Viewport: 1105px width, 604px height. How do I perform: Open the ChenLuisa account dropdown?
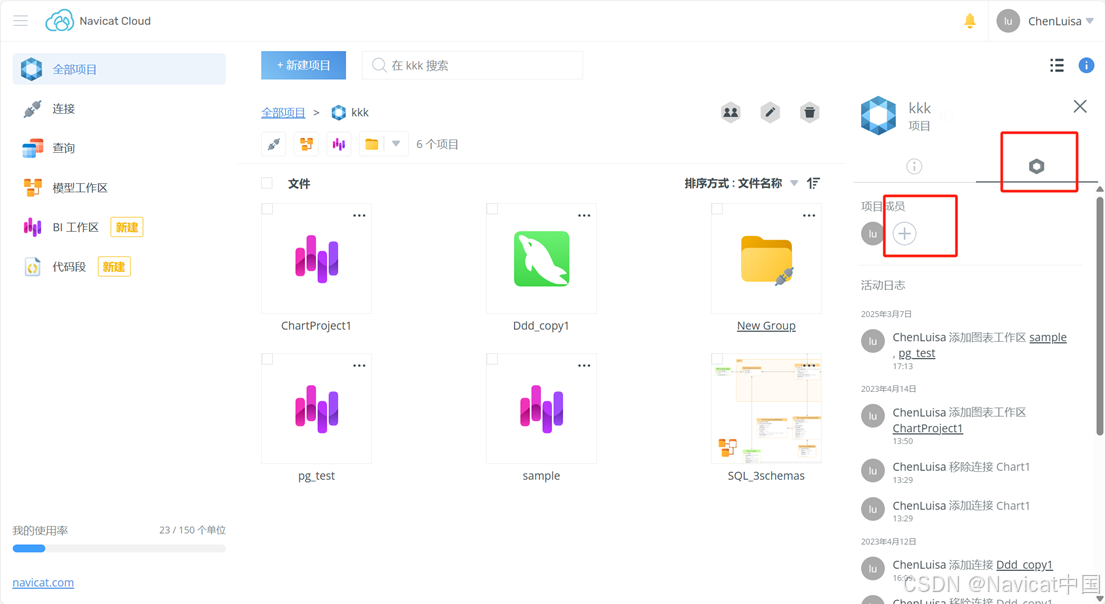tap(1060, 21)
